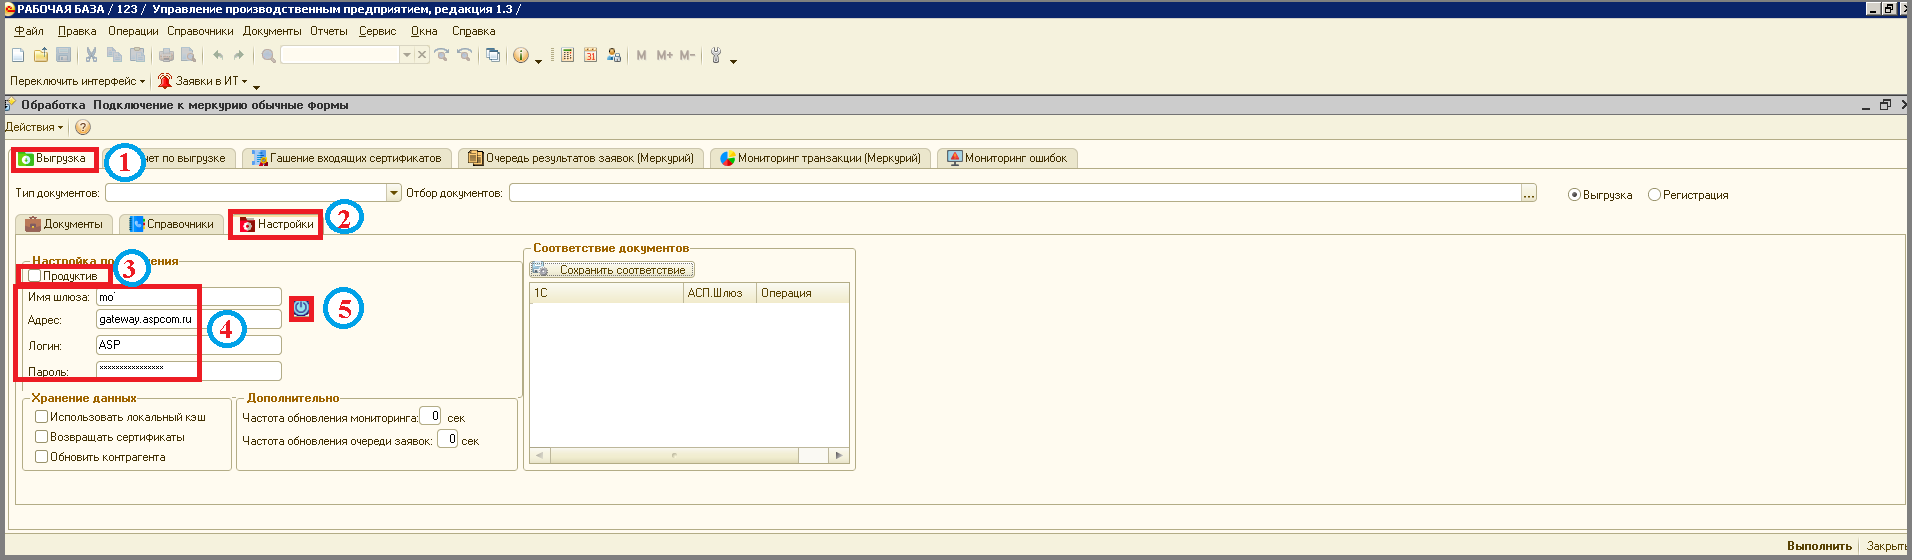Enable the Продуктив checkbox
This screenshot has width=1912, height=560.
pos(35,276)
